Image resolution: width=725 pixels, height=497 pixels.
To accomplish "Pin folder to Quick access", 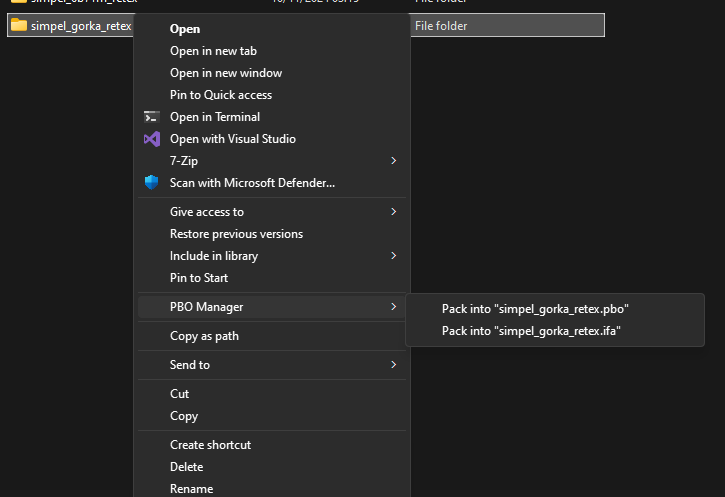I will tap(221, 95).
